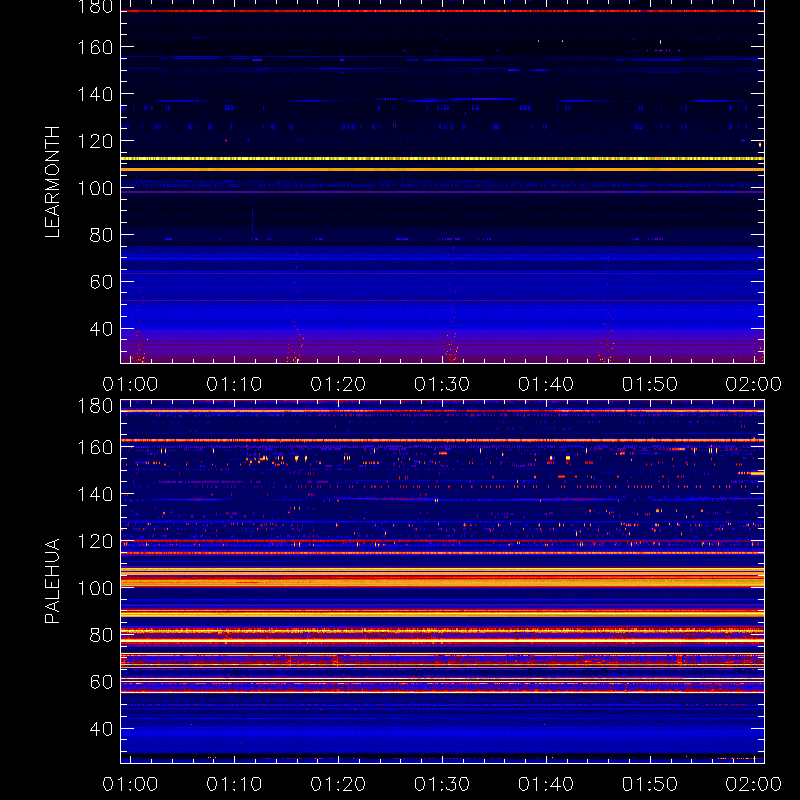Choose the 40 tick label on the PALEHUA axis
The image size is (800, 800).
101,729
